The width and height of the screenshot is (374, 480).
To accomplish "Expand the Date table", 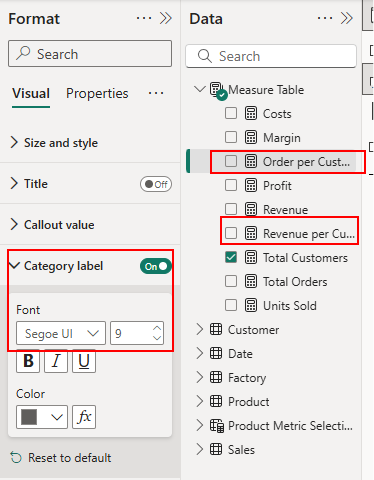I will pos(200,353).
